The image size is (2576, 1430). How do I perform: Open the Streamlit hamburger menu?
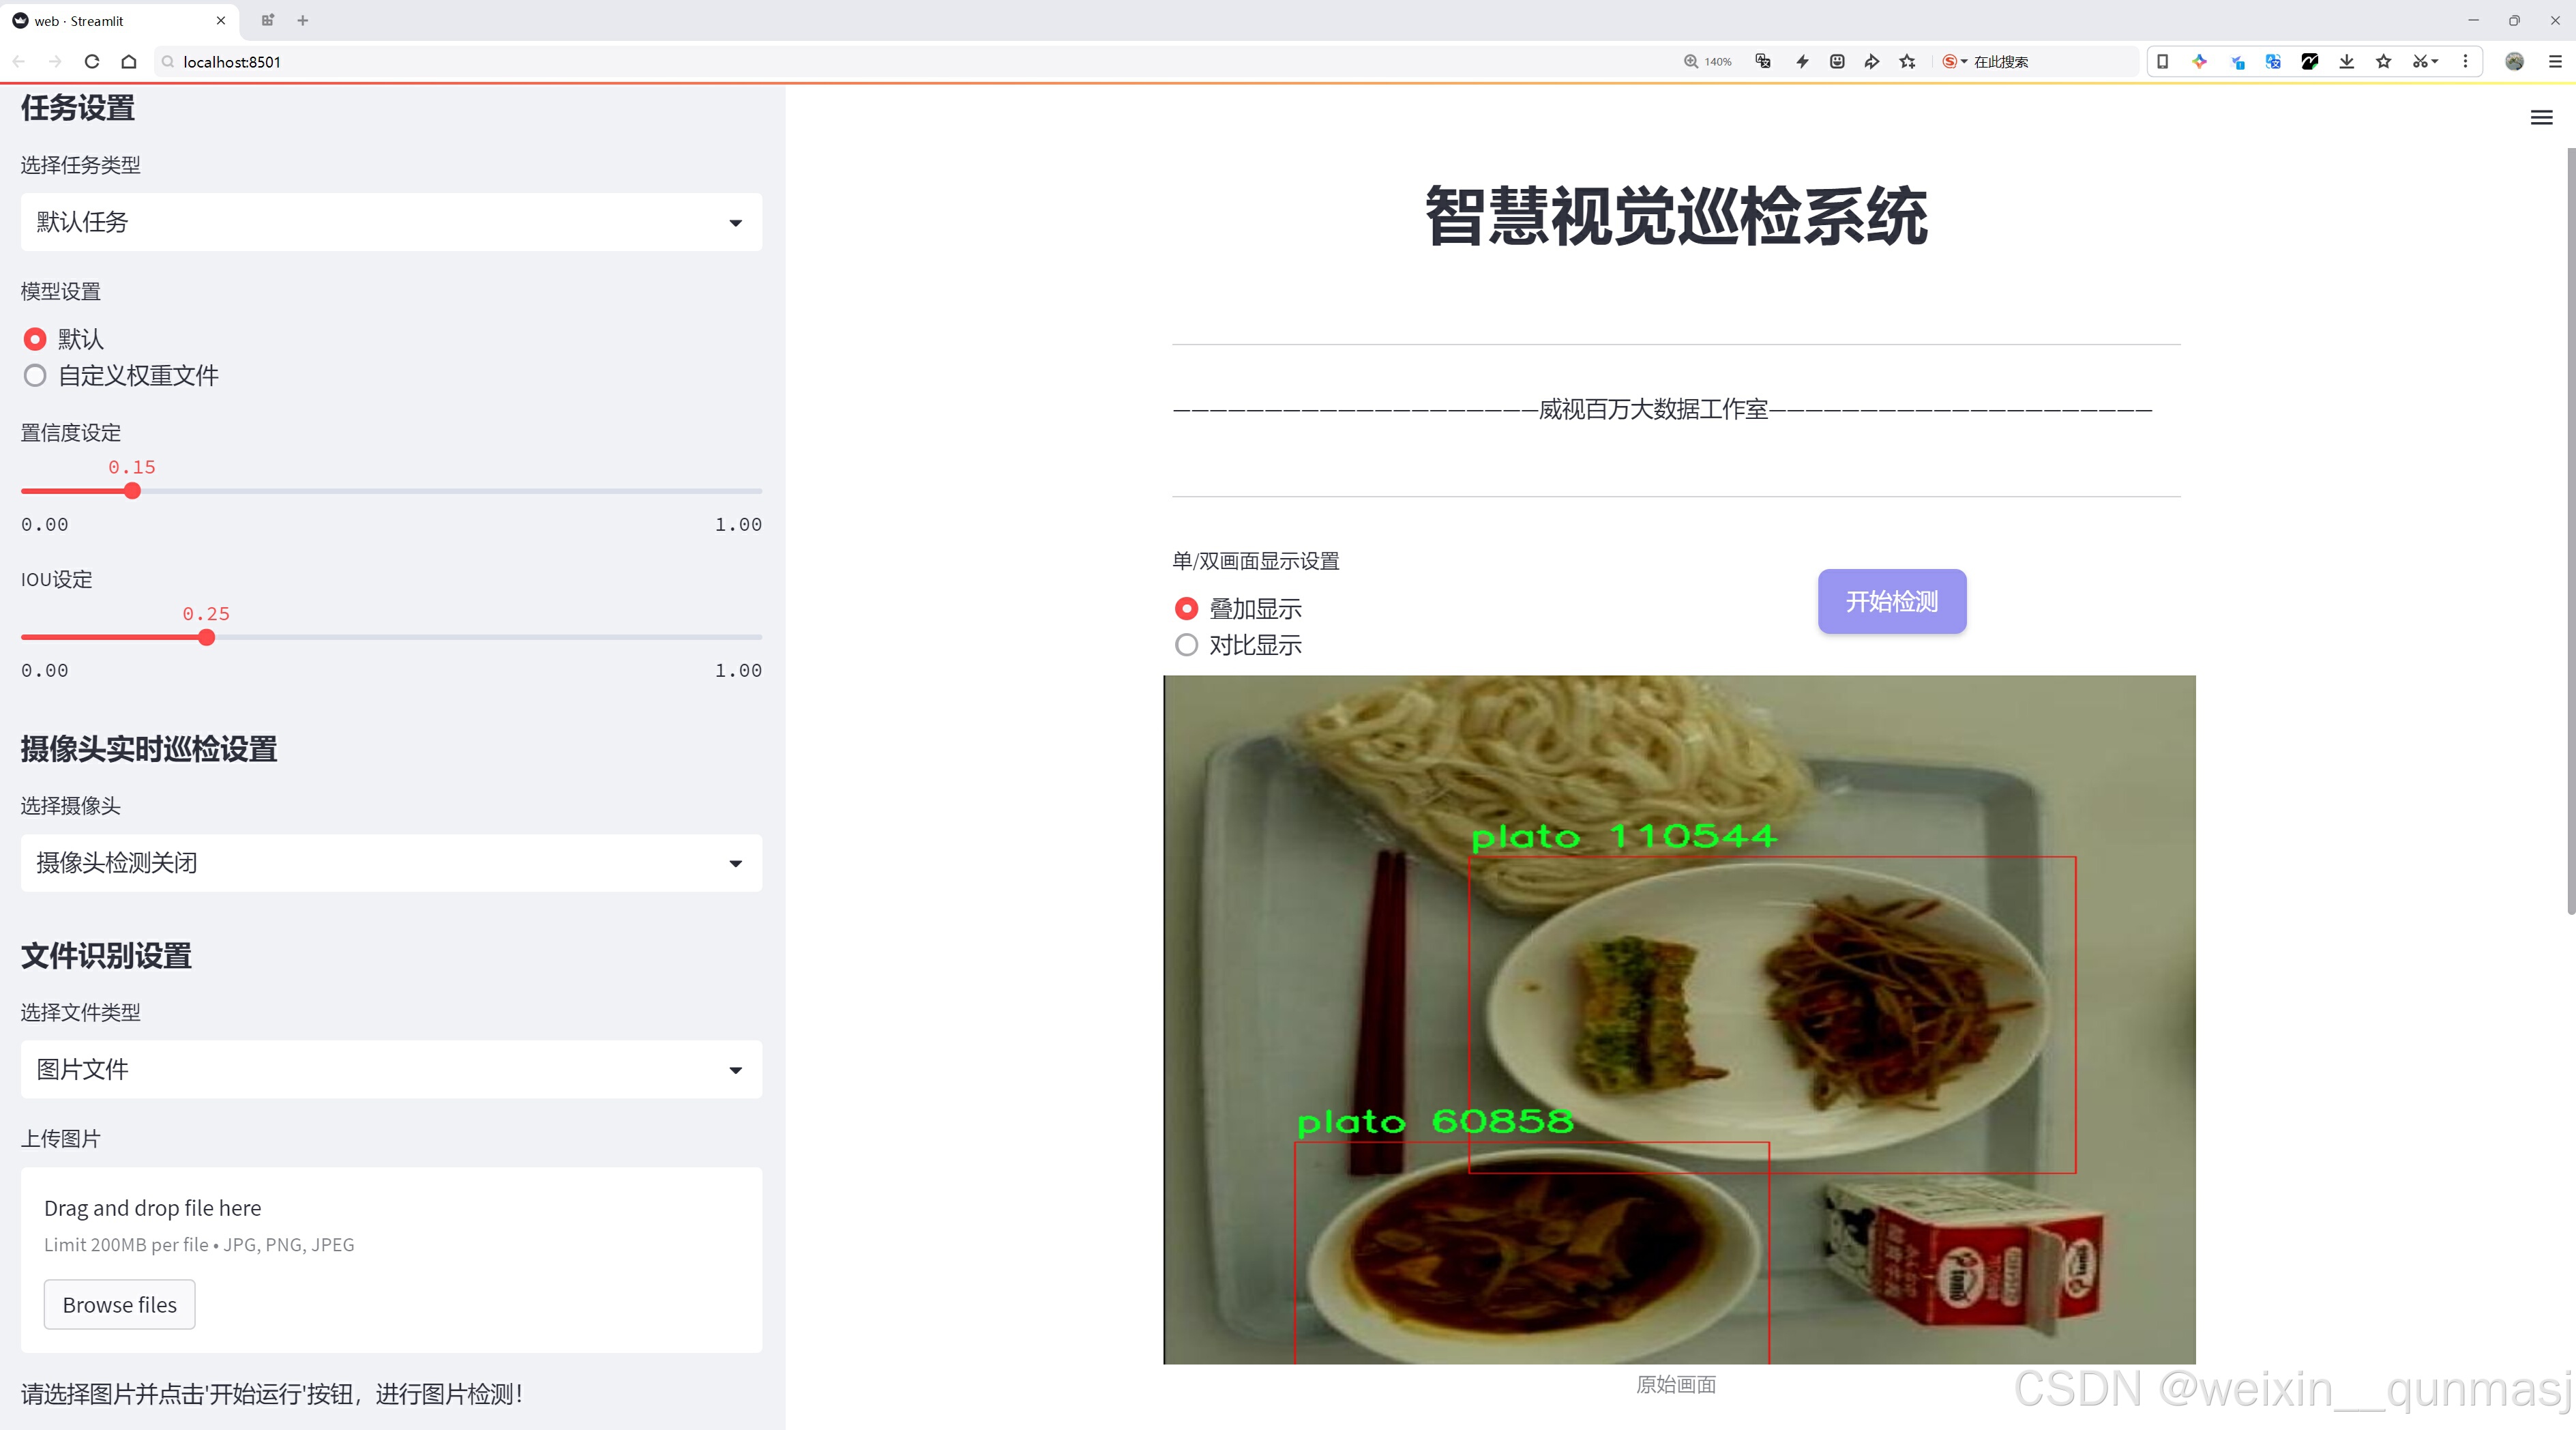point(2541,118)
